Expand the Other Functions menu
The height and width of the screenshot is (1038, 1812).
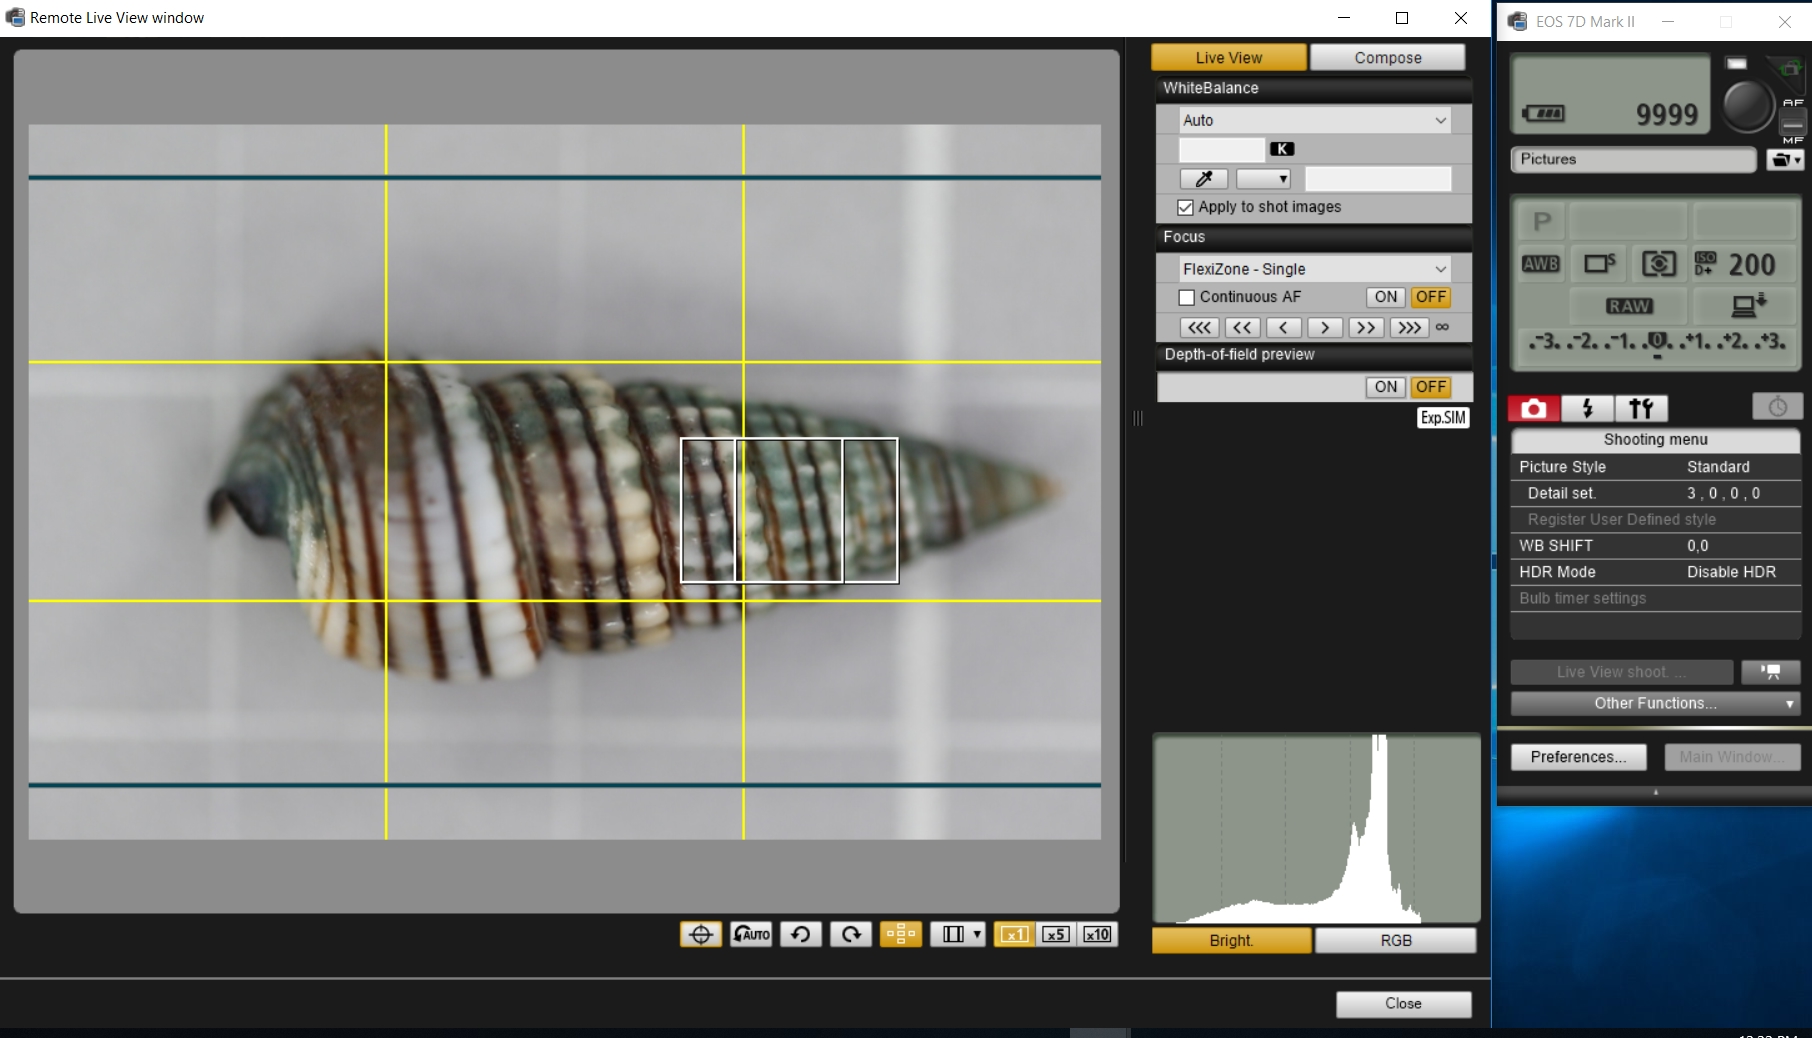[x=1655, y=703]
